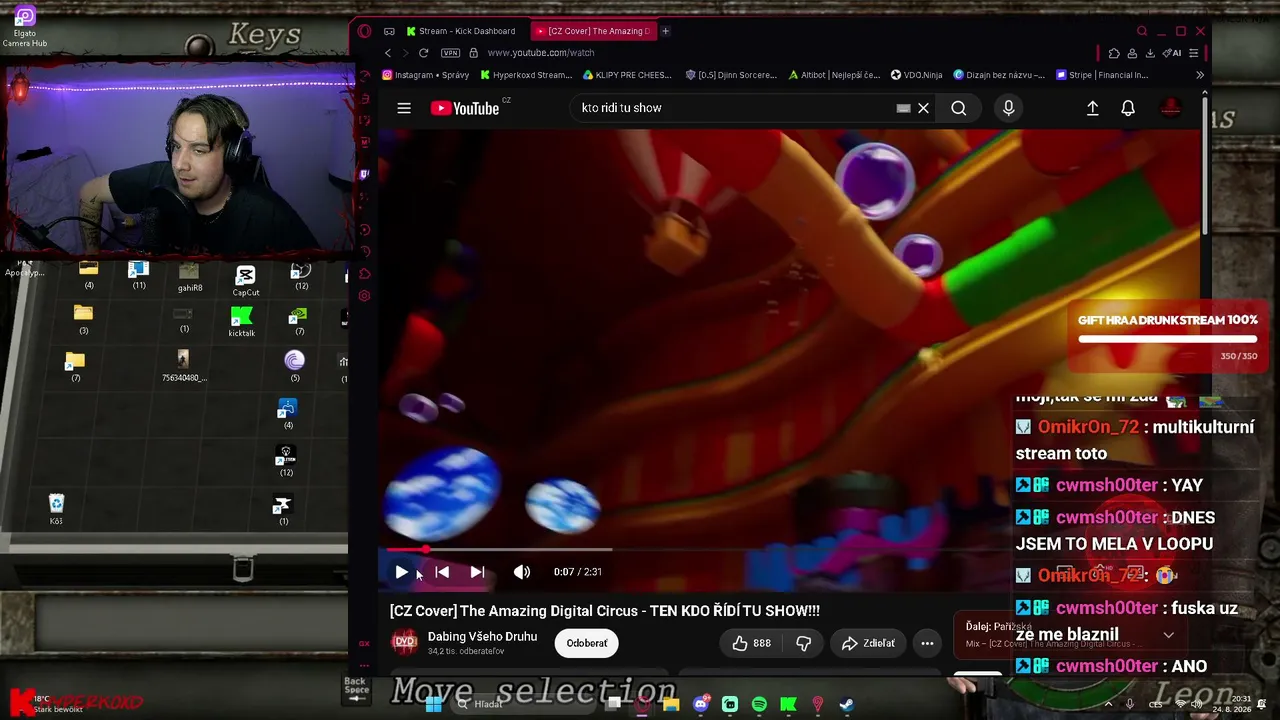Viewport: 1280px width, 720px height.
Task: Run search with the magnifier button
Action: 959,108
